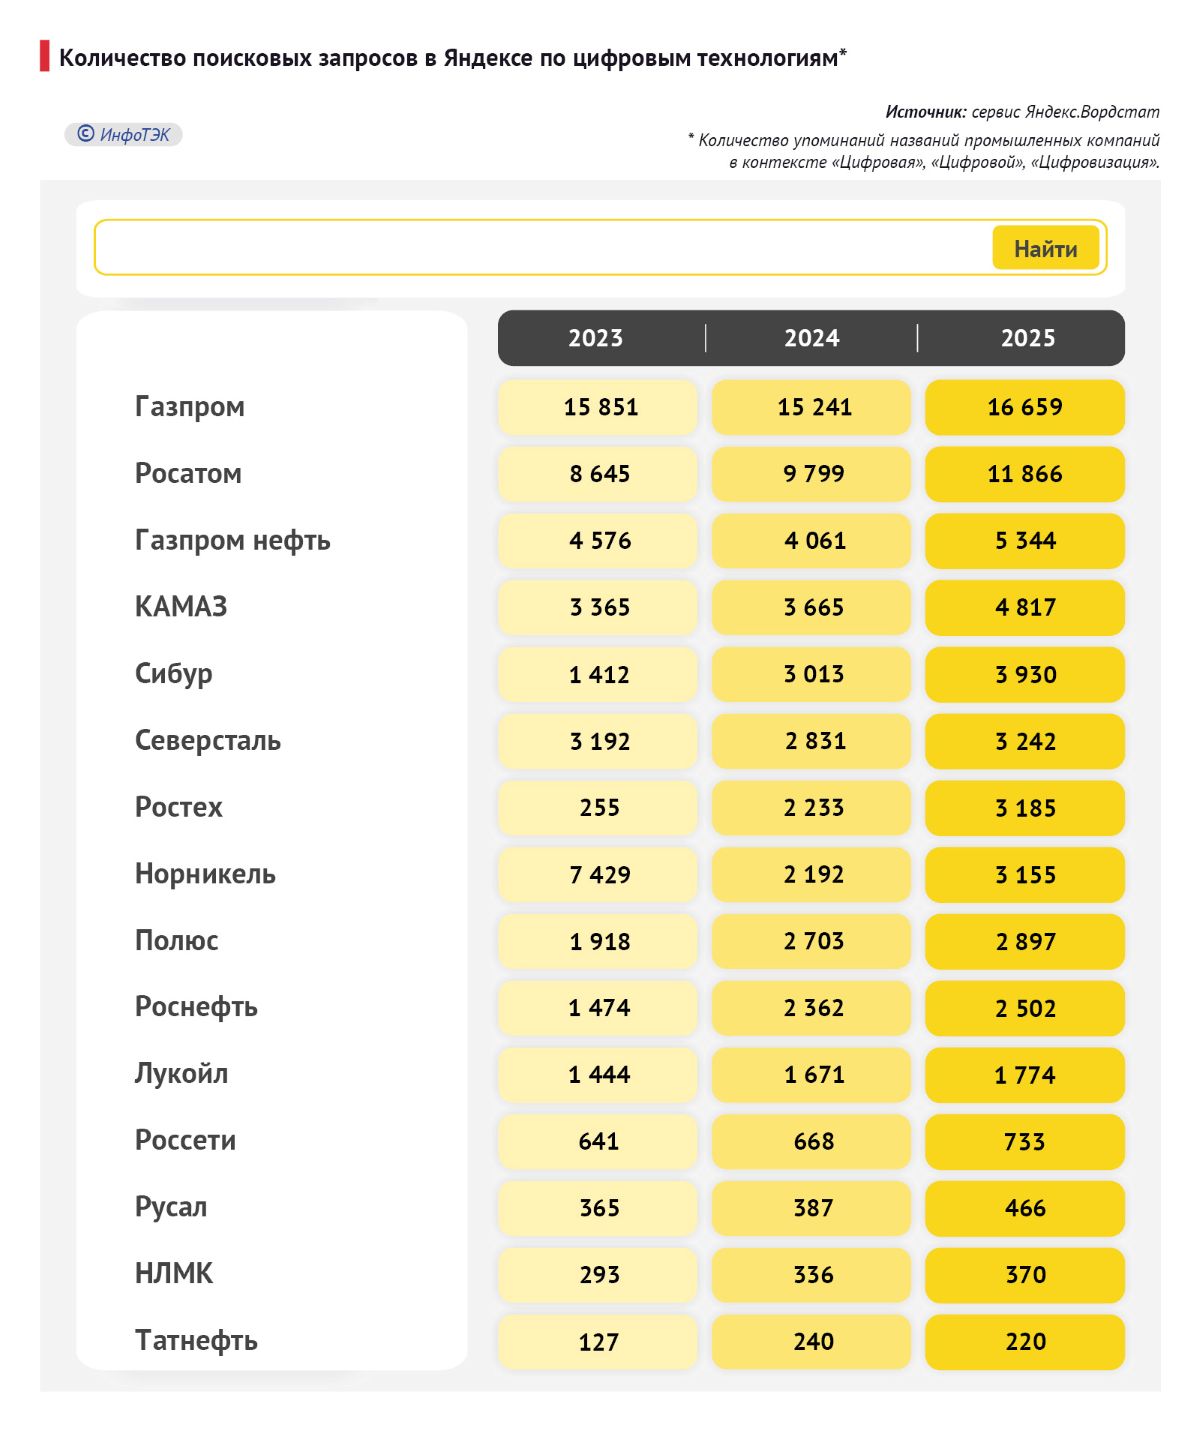
Task: Click Газпром 2025 value 16 659
Action: pyautogui.click(x=1025, y=407)
